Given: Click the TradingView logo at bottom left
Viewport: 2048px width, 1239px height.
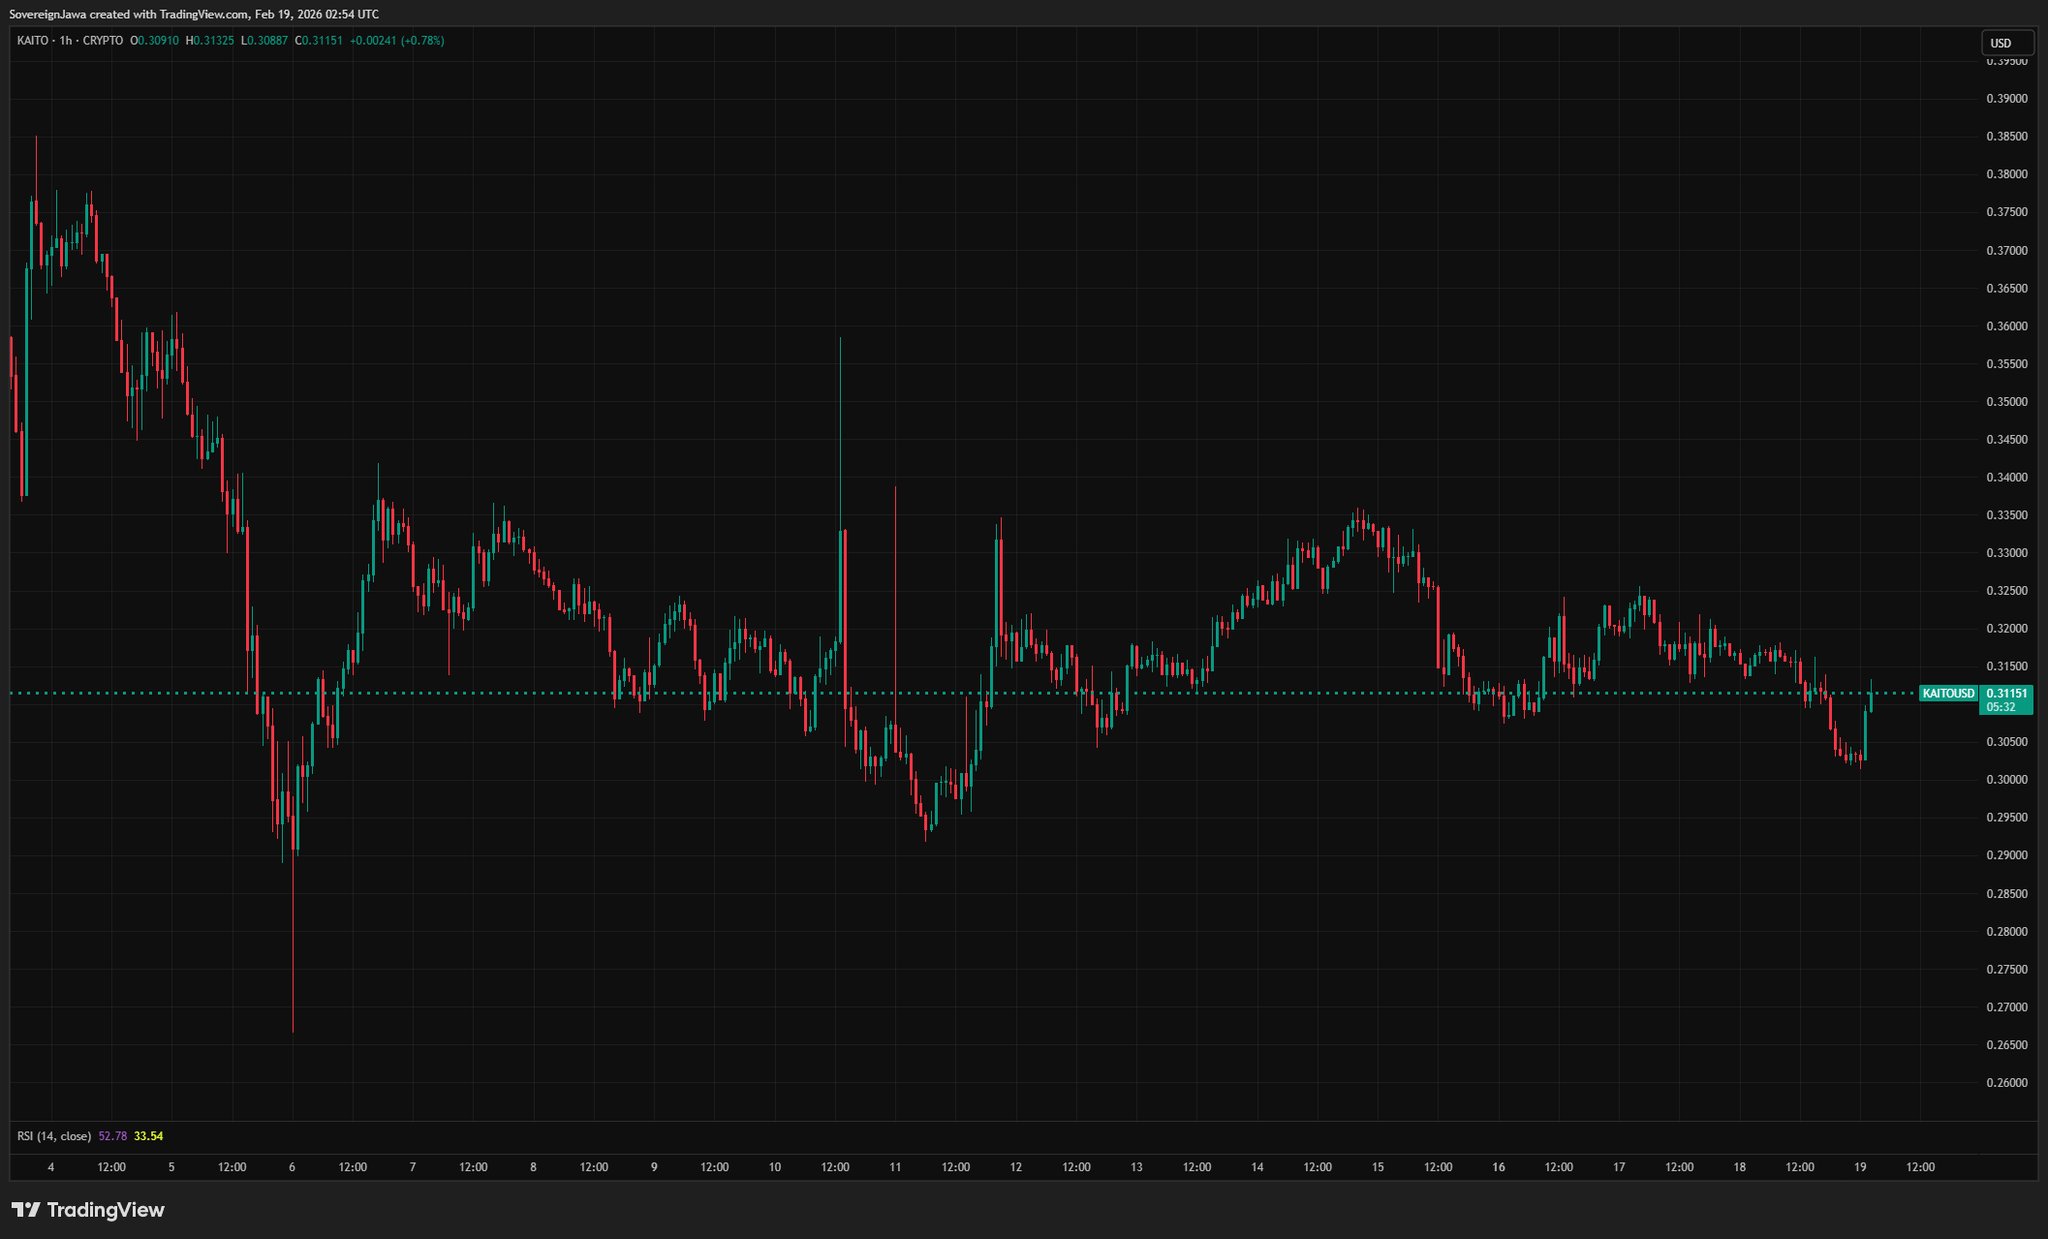Looking at the screenshot, I should click(x=88, y=1210).
